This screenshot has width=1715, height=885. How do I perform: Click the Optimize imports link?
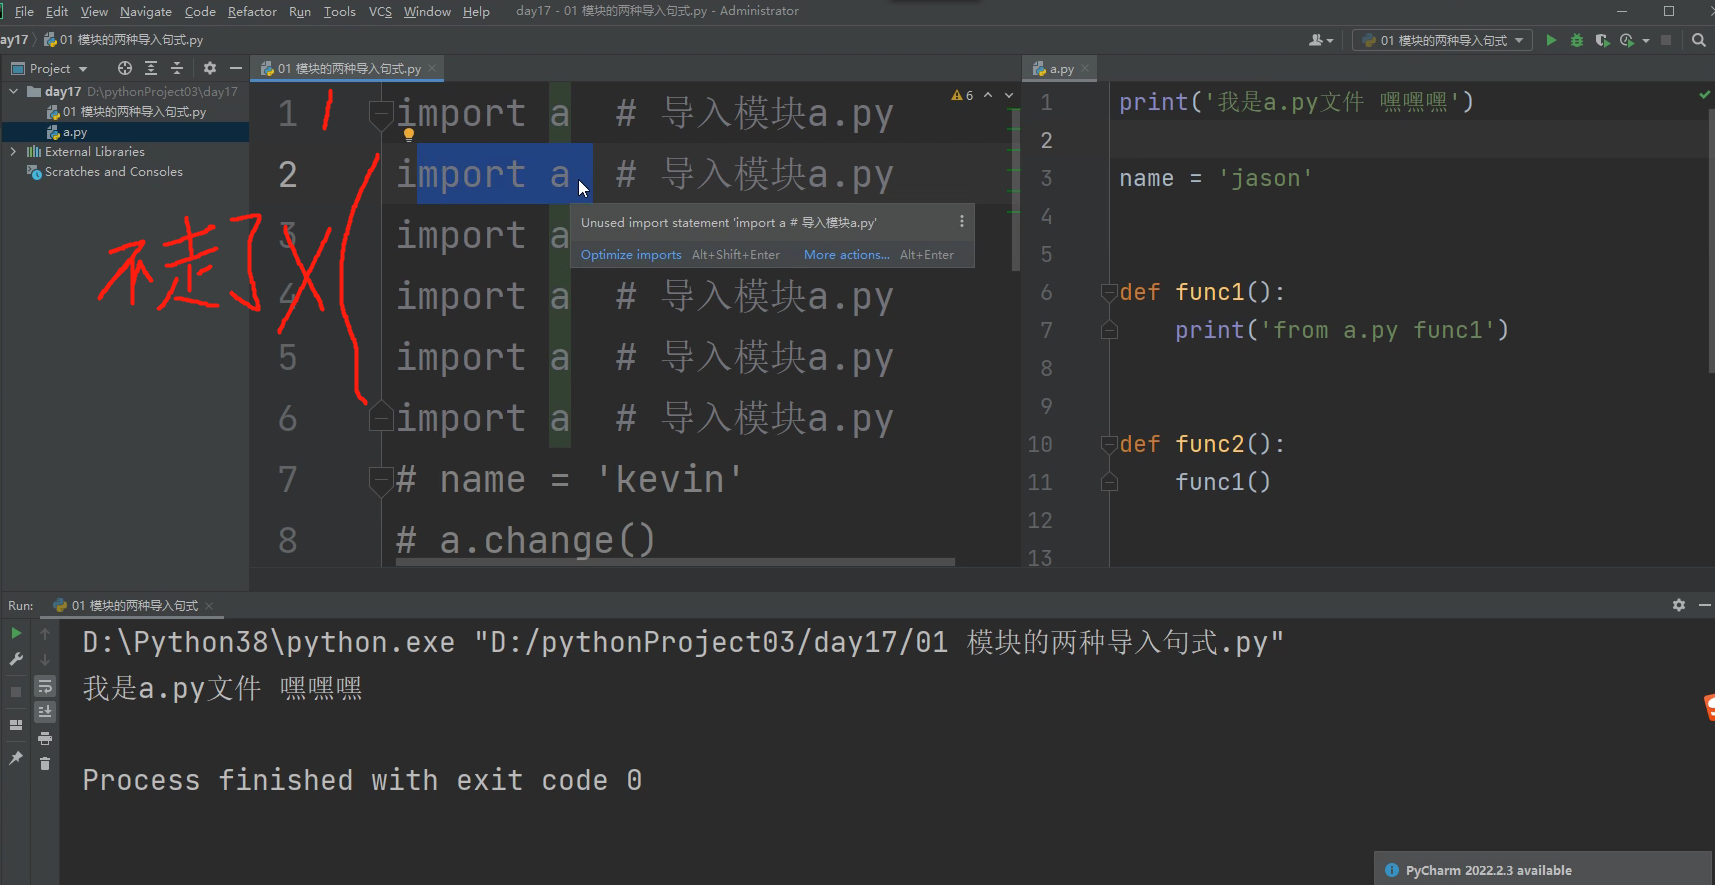click(x=631, y=255)
